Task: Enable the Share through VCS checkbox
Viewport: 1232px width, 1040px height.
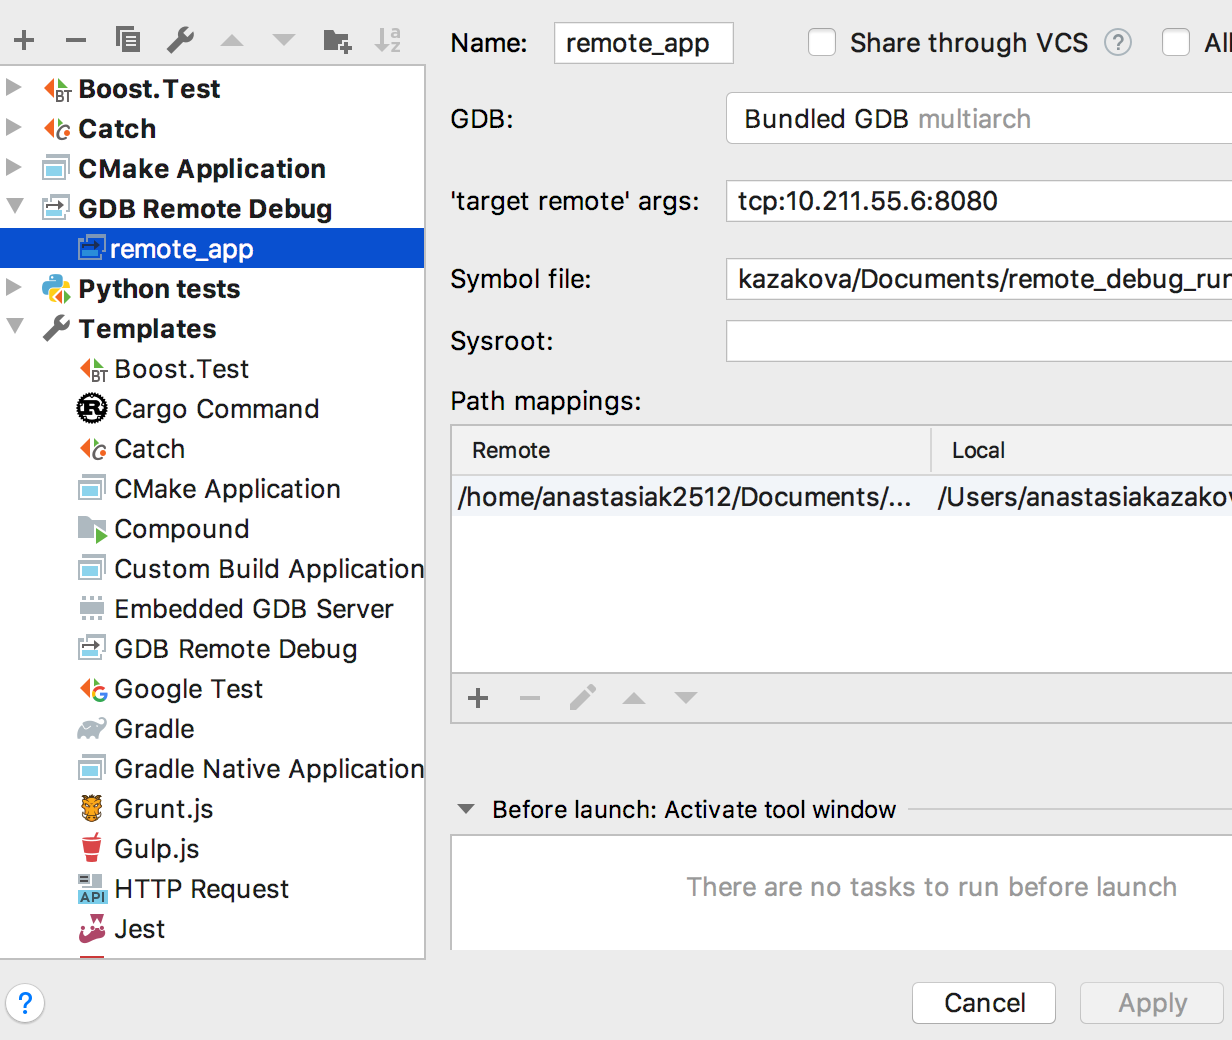Action: (x=822, y=43)
